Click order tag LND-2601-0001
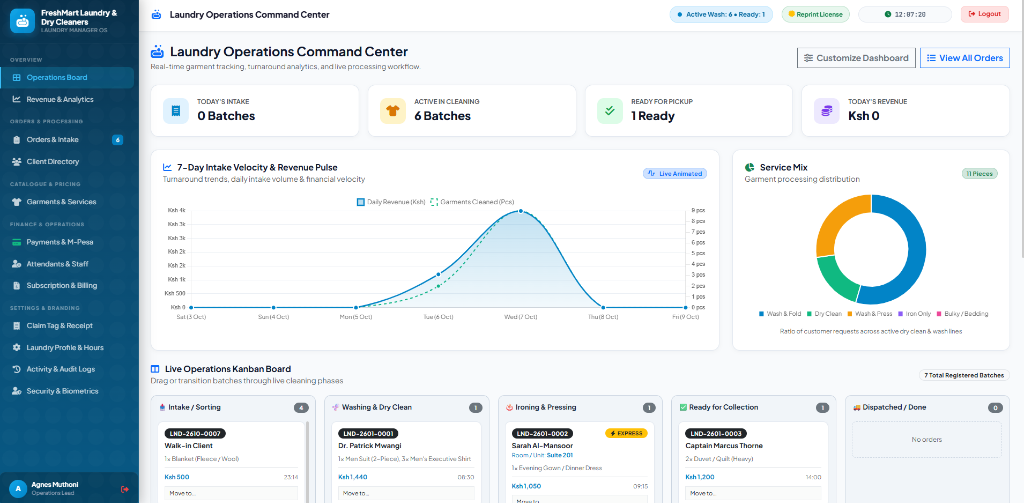Screen dimensions: 1024x503 tap(368, 433)
